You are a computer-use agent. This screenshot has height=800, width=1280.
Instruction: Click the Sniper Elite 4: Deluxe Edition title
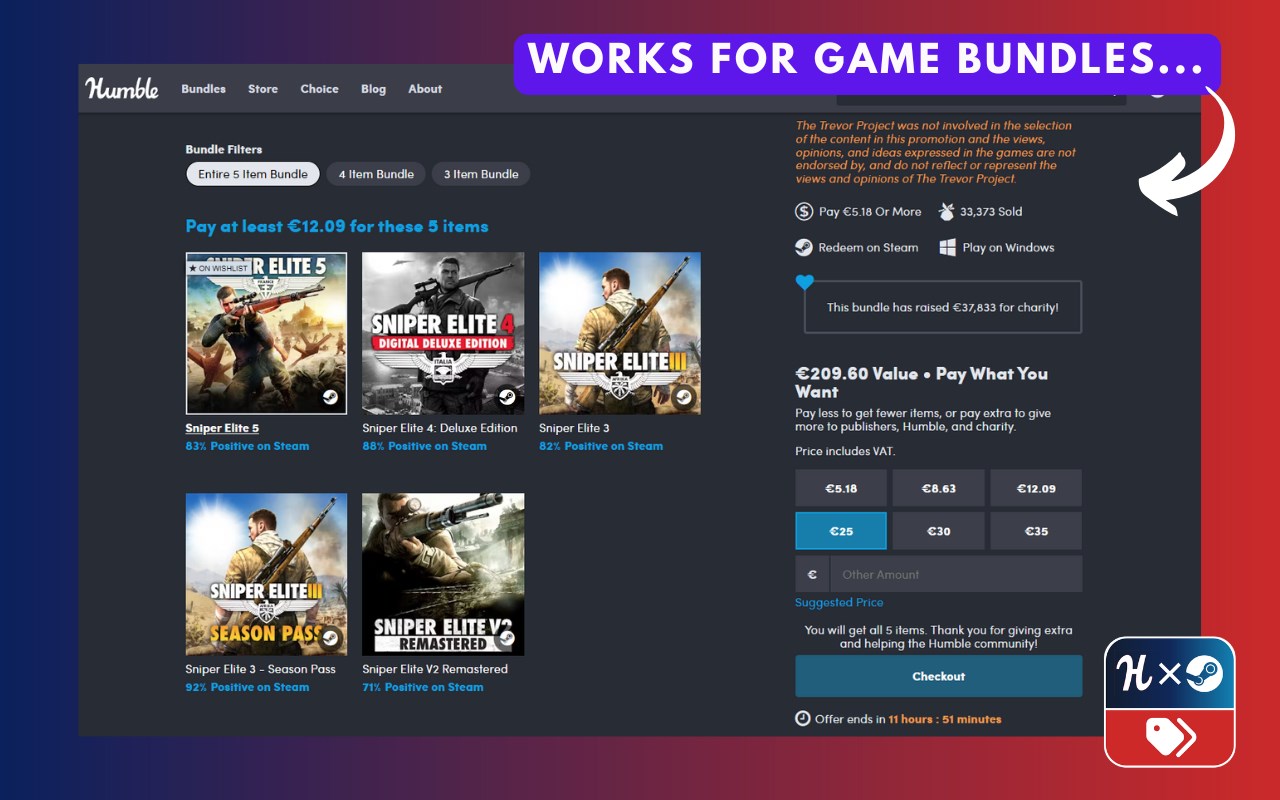point(440,428)
